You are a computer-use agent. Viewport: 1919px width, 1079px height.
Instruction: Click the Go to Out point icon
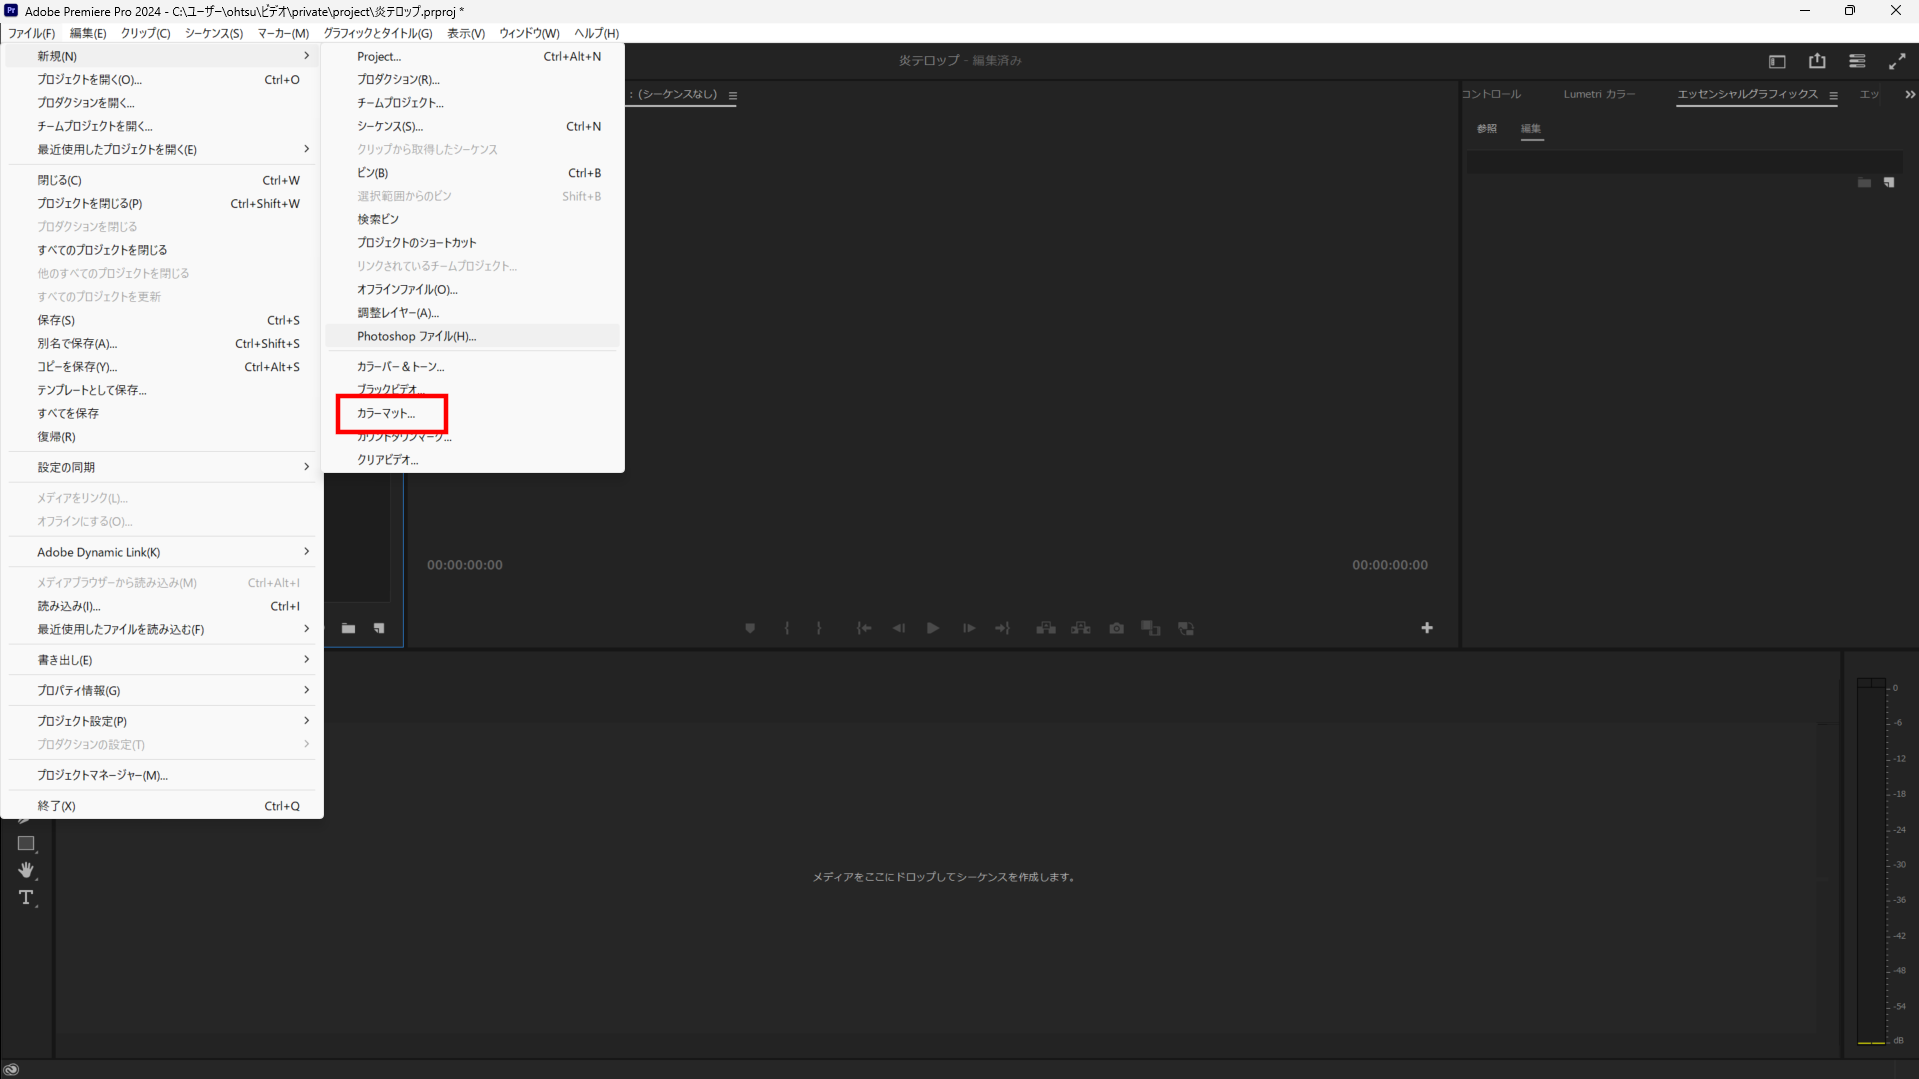pos(1002,628)
